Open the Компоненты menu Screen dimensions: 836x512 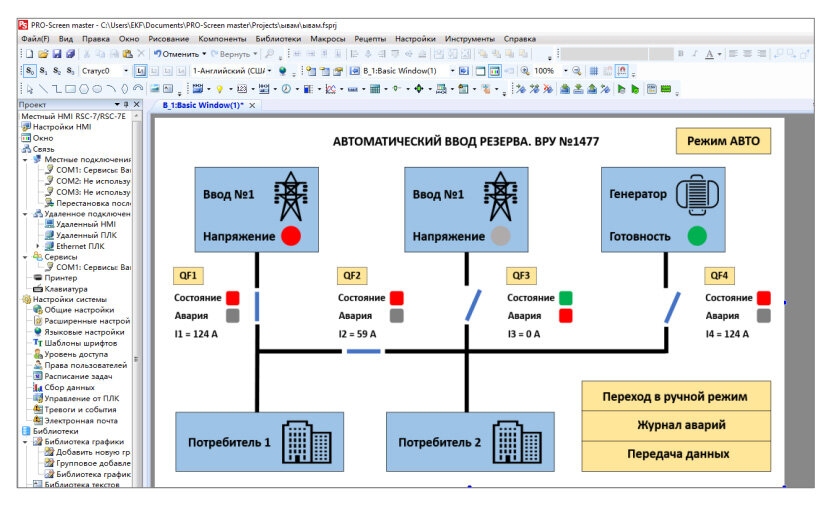pos(222,39)
